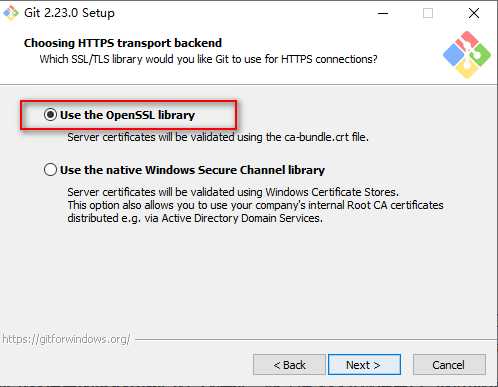Go back with the '< Back' button
This screenshot has height=387, width=498.
pyautogui.click(x=289, y=365)
